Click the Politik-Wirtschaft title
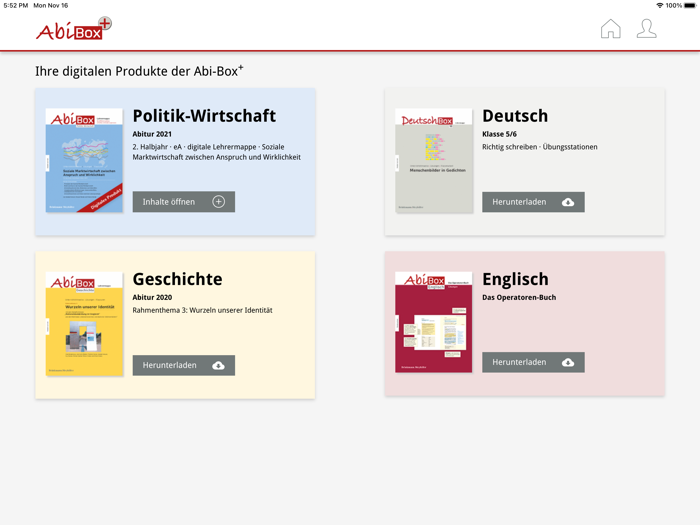The height and width of the screenshot is (525, 700). click(x=204, y=116)
